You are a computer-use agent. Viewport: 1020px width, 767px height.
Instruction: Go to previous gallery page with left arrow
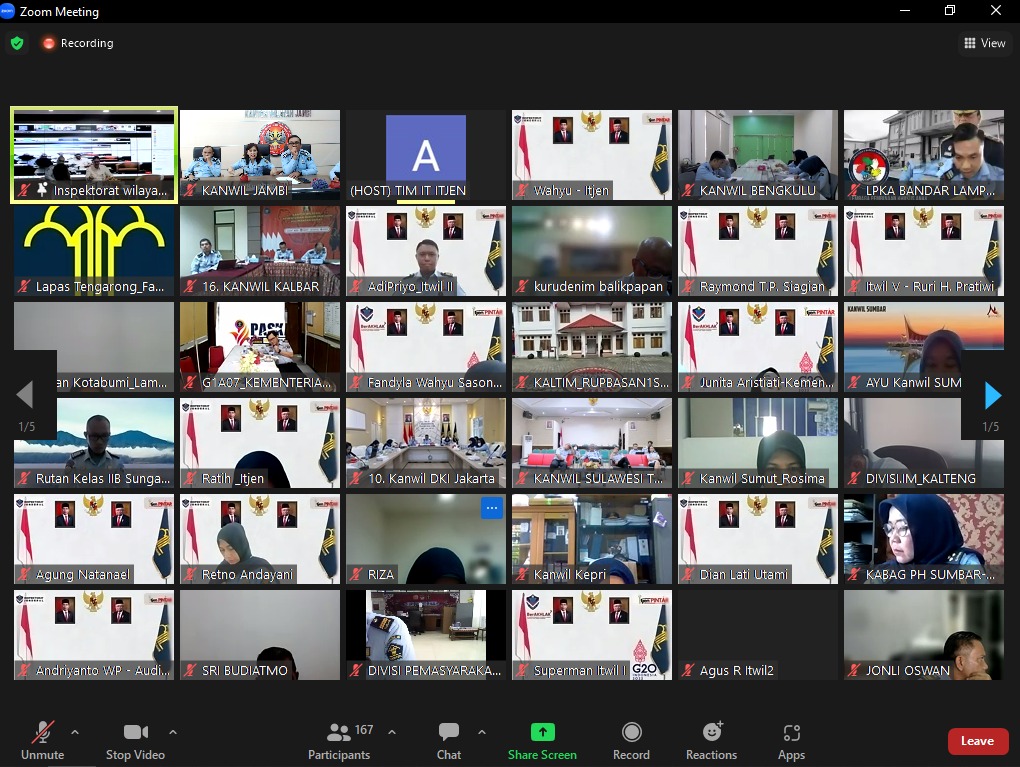point(25,396)
